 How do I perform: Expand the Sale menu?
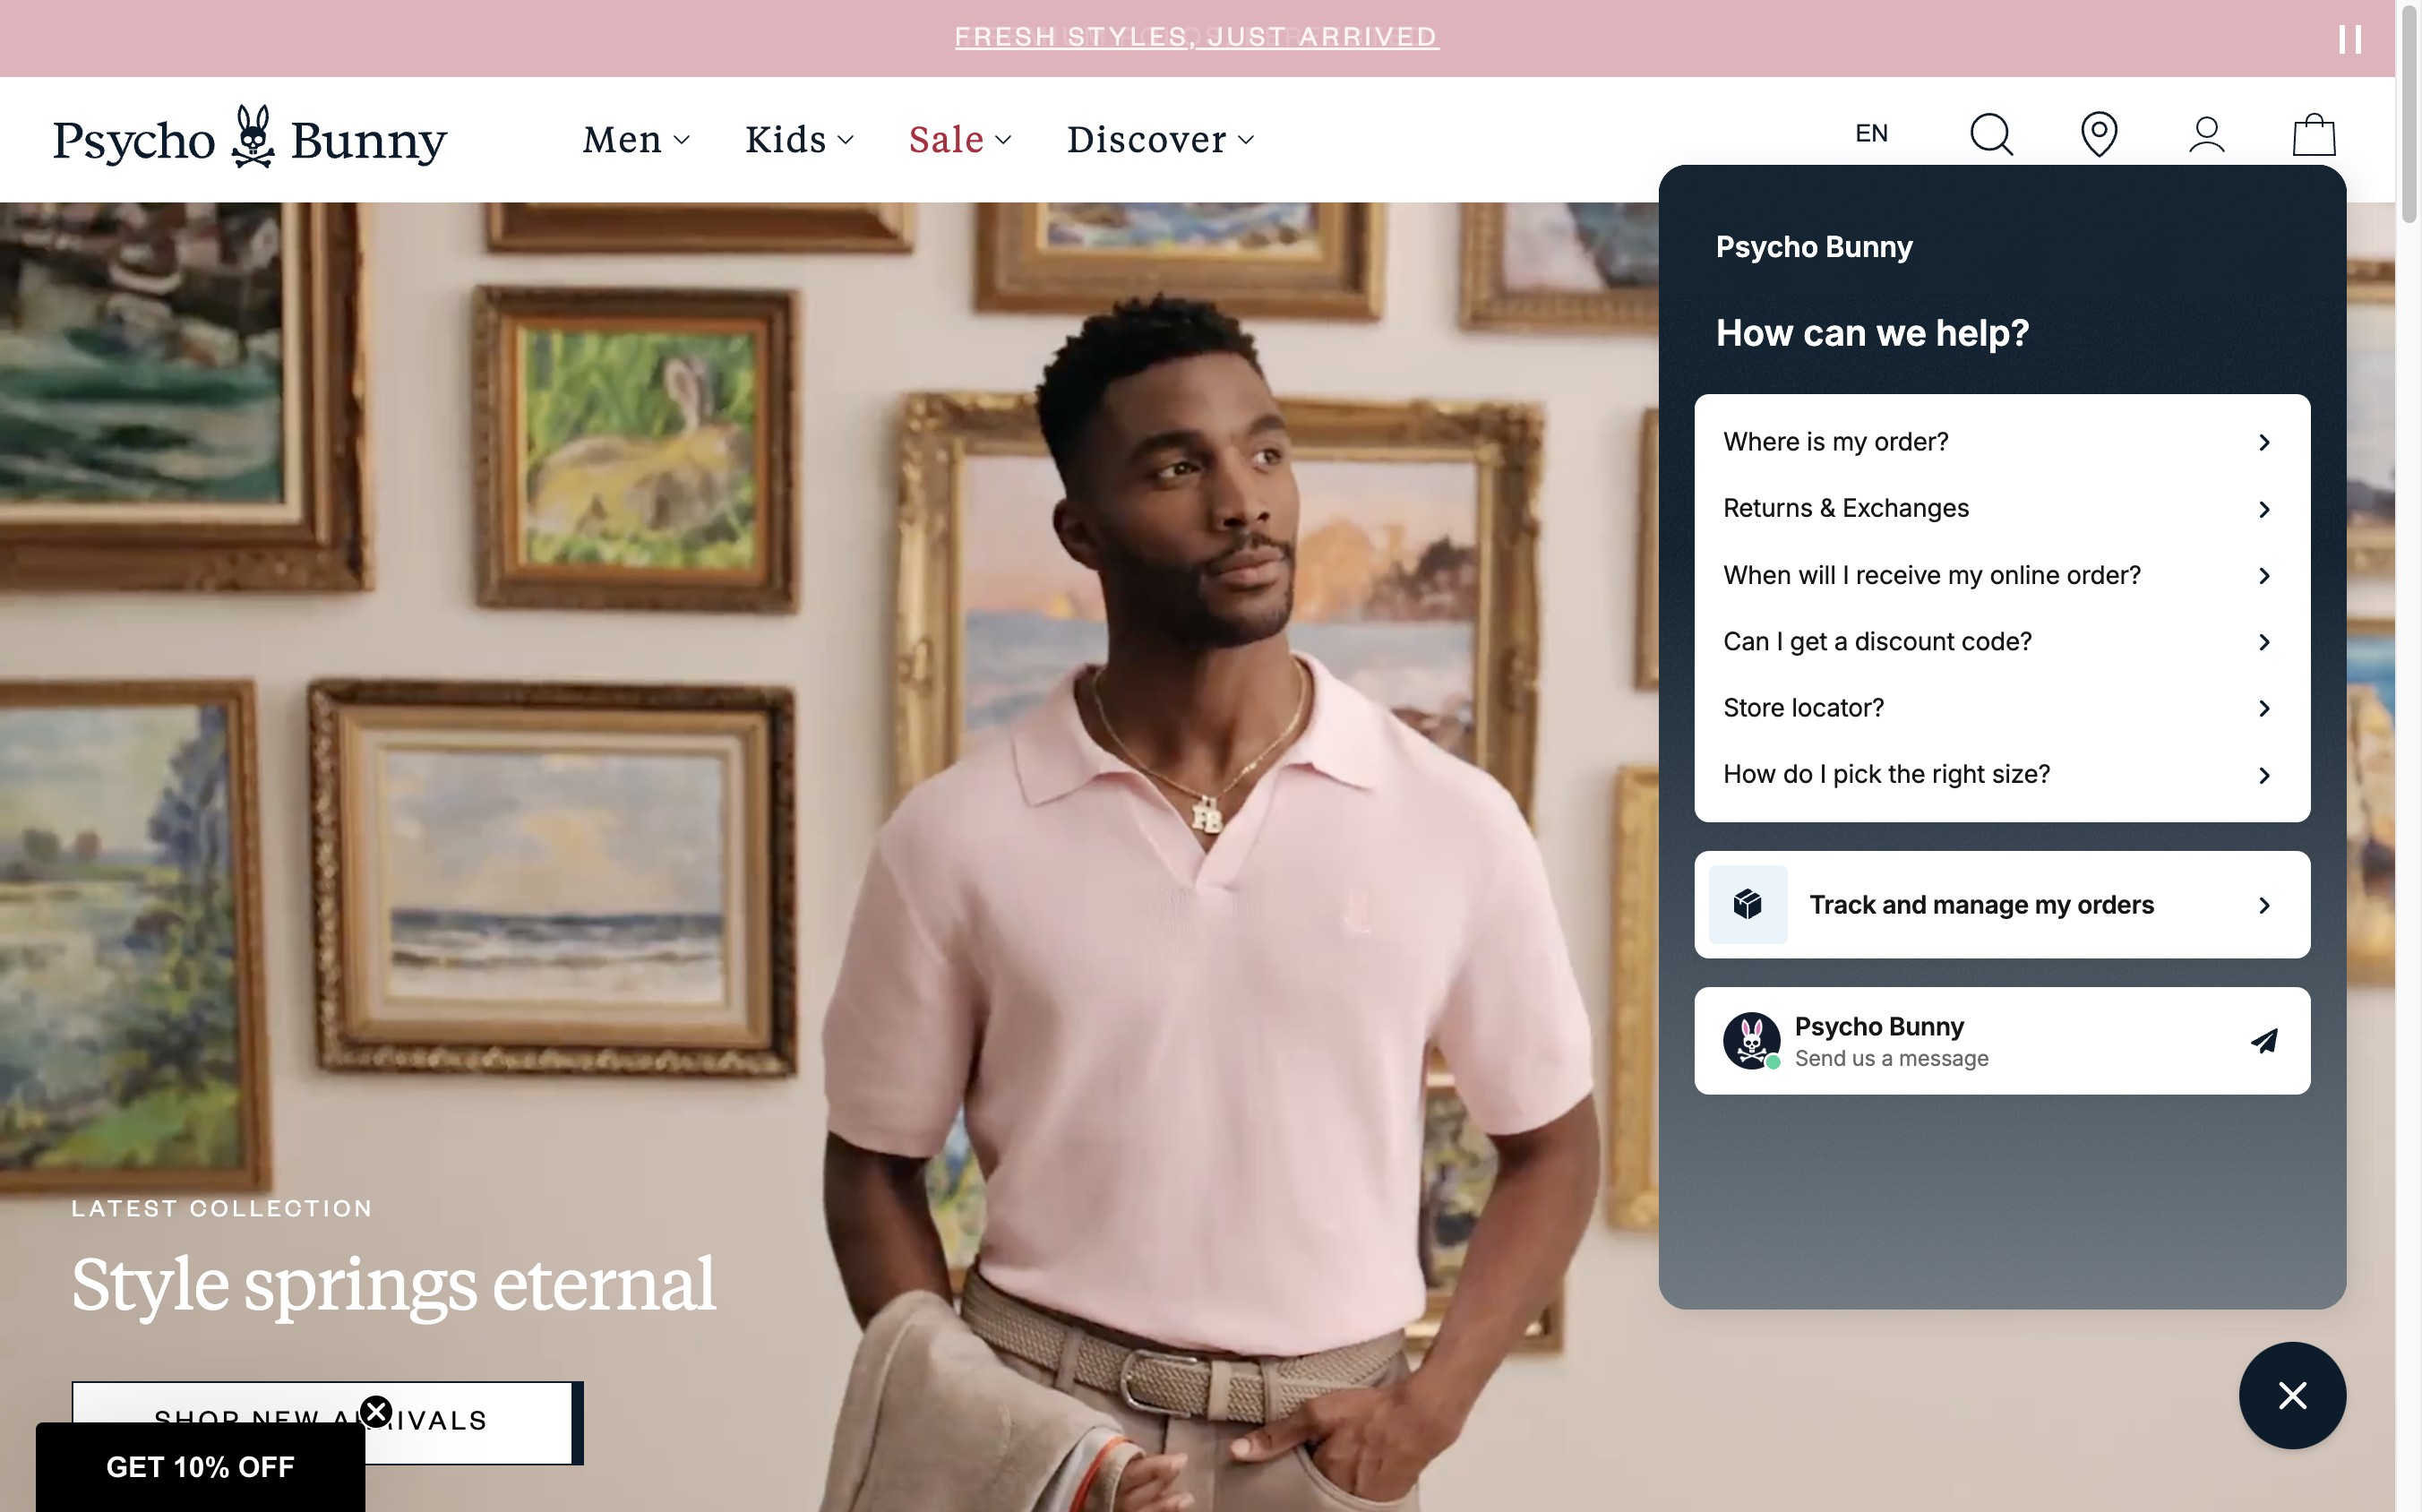[960, 139]
